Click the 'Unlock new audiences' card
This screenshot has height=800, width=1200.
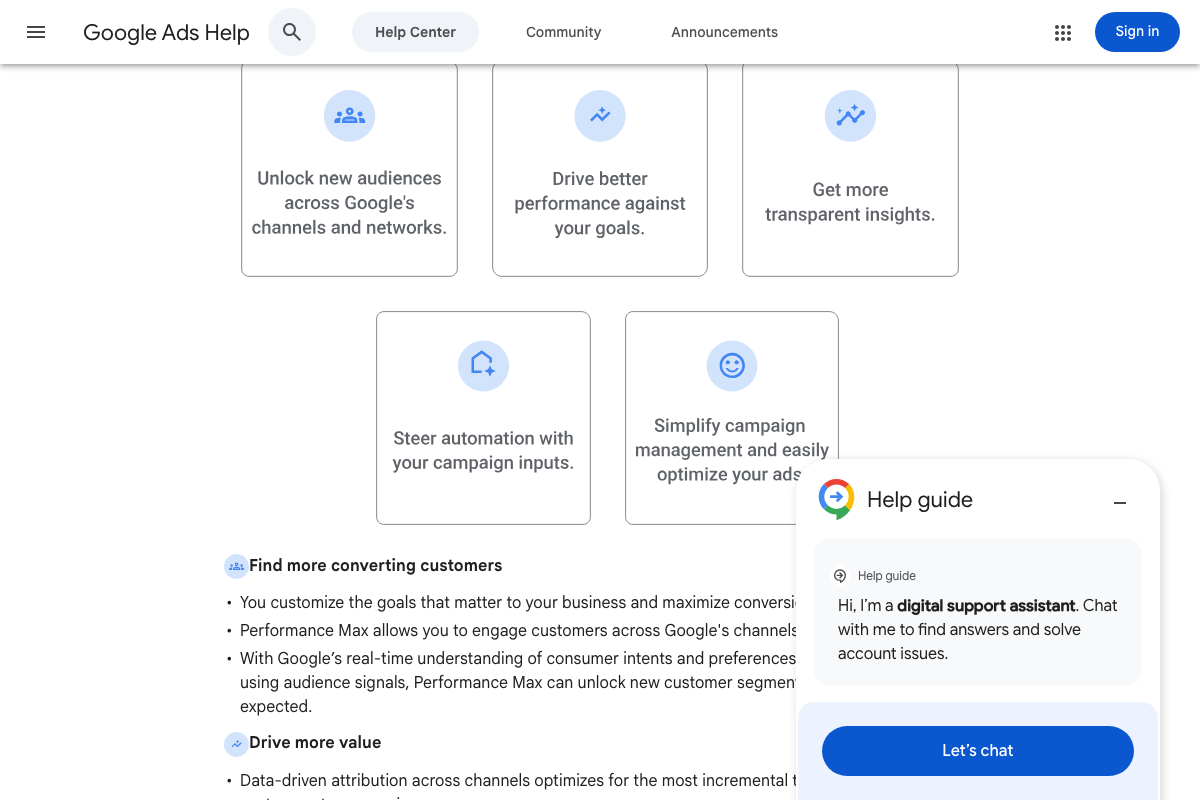point(349,170)
